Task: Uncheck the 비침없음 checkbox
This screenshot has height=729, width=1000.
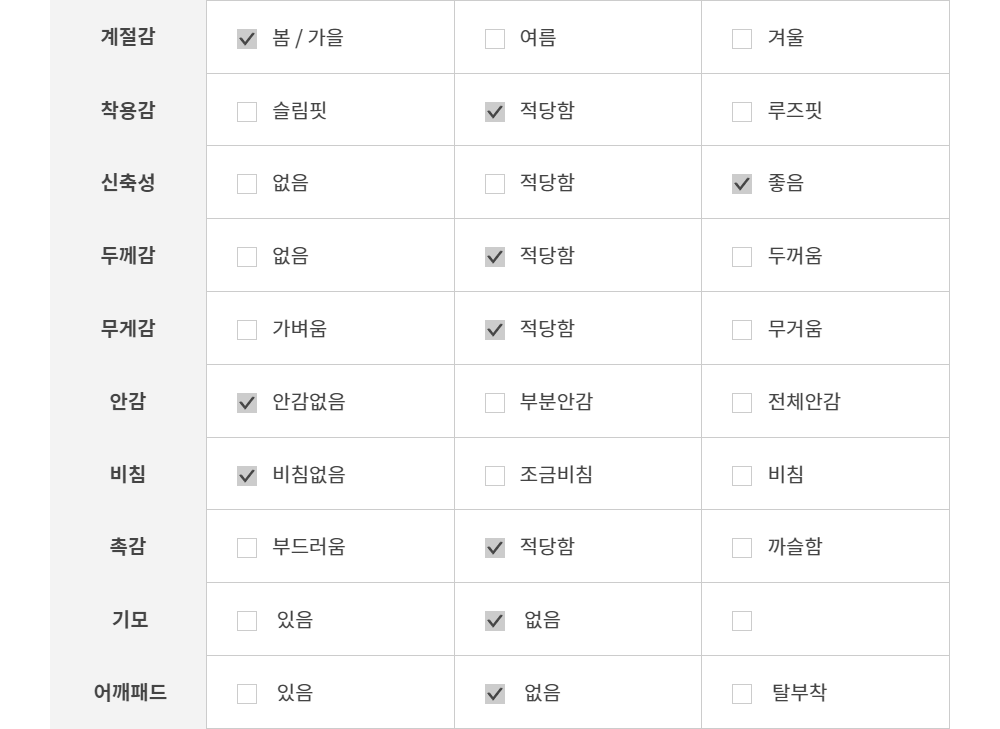Action: click(x=247, y=476)
